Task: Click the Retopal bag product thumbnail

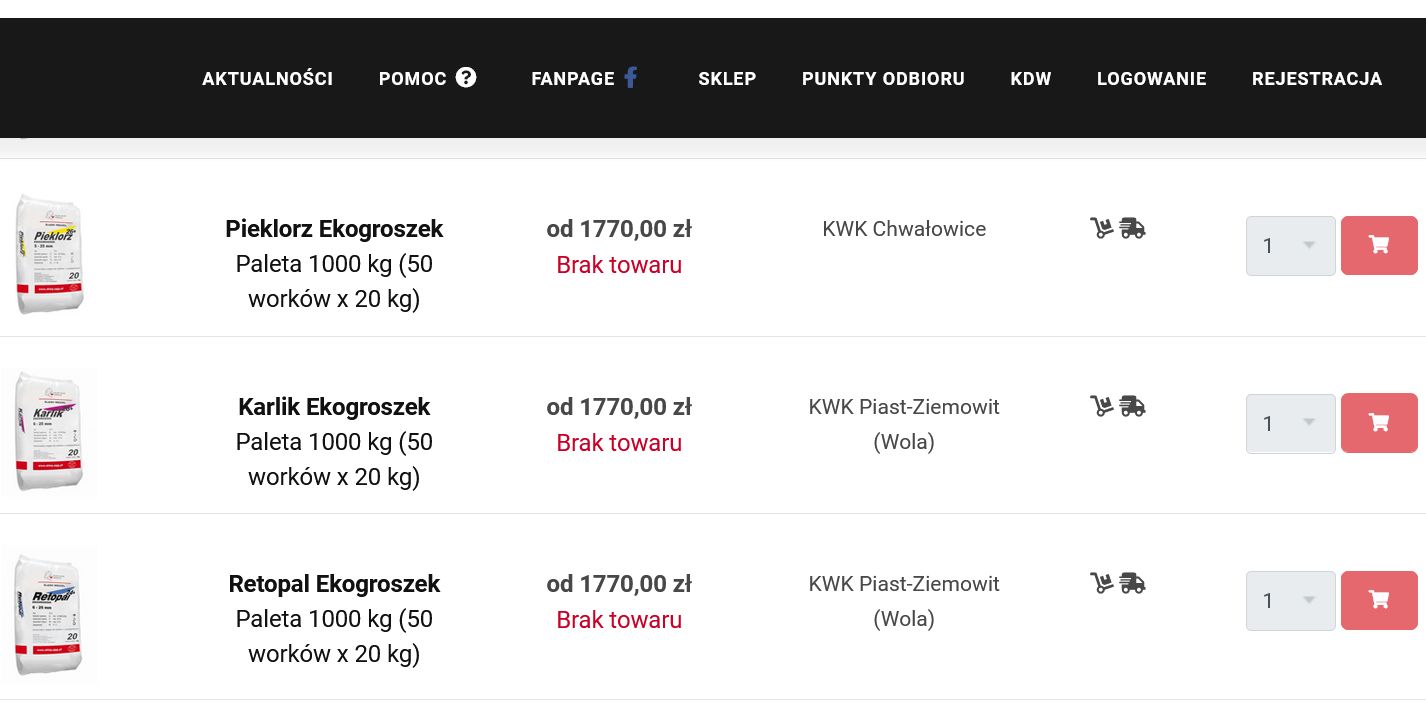Action: click(49, 613)
